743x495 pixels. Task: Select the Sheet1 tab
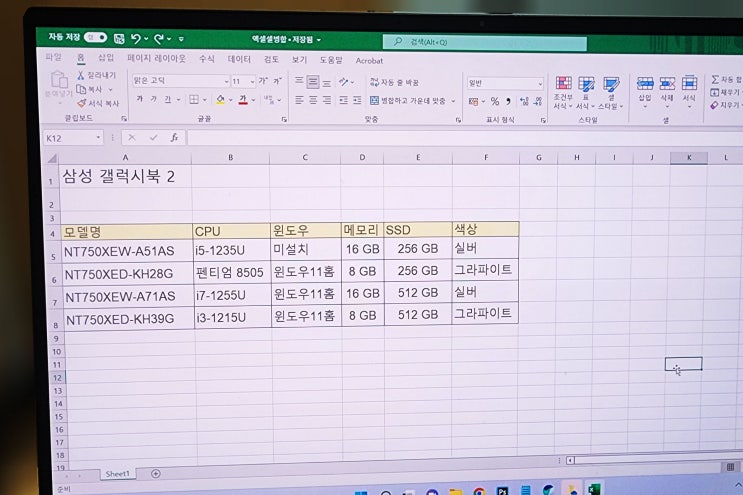[117, 474]
